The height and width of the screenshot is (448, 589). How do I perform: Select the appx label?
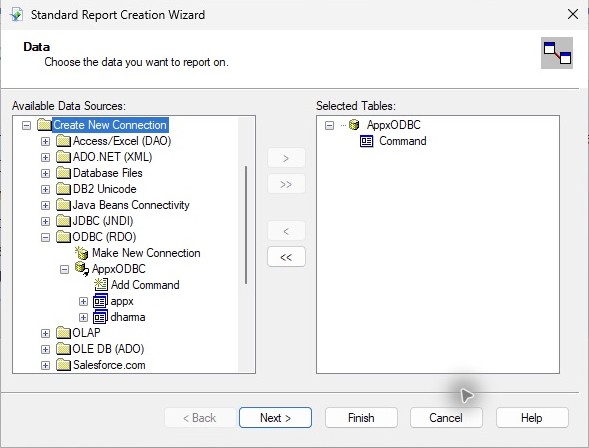tap(122, 301)
